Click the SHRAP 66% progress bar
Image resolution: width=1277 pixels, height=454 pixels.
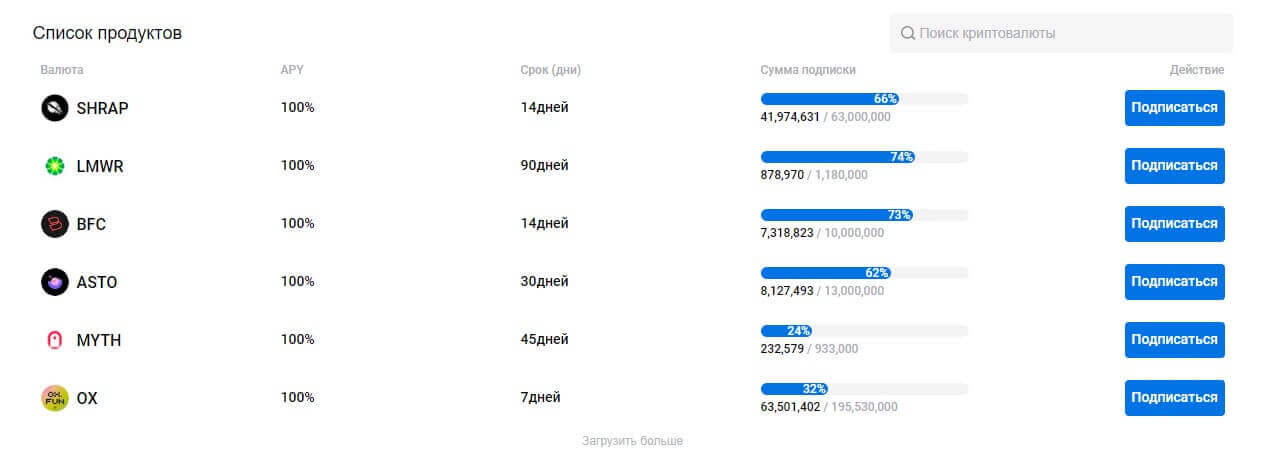point(863,99)
